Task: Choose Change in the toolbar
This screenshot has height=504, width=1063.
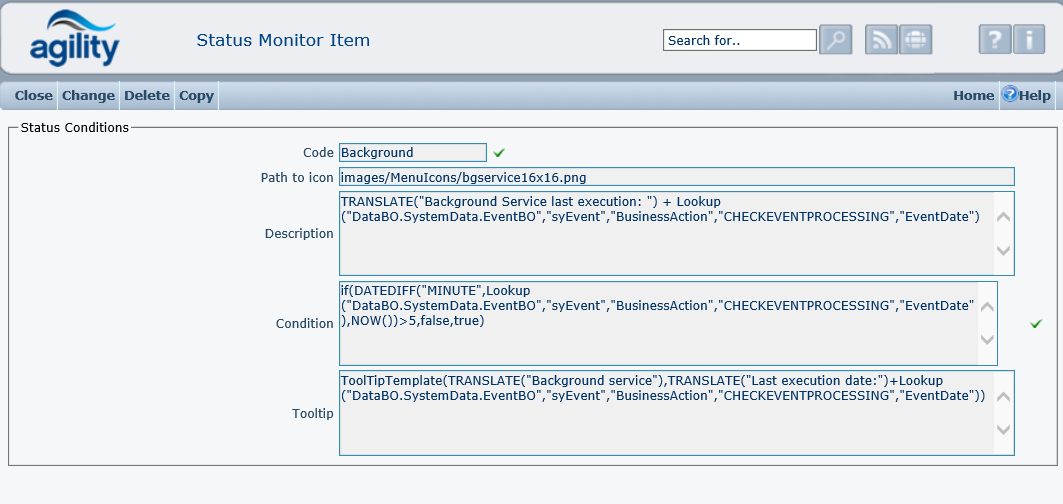Action: [x=88, y=96]
